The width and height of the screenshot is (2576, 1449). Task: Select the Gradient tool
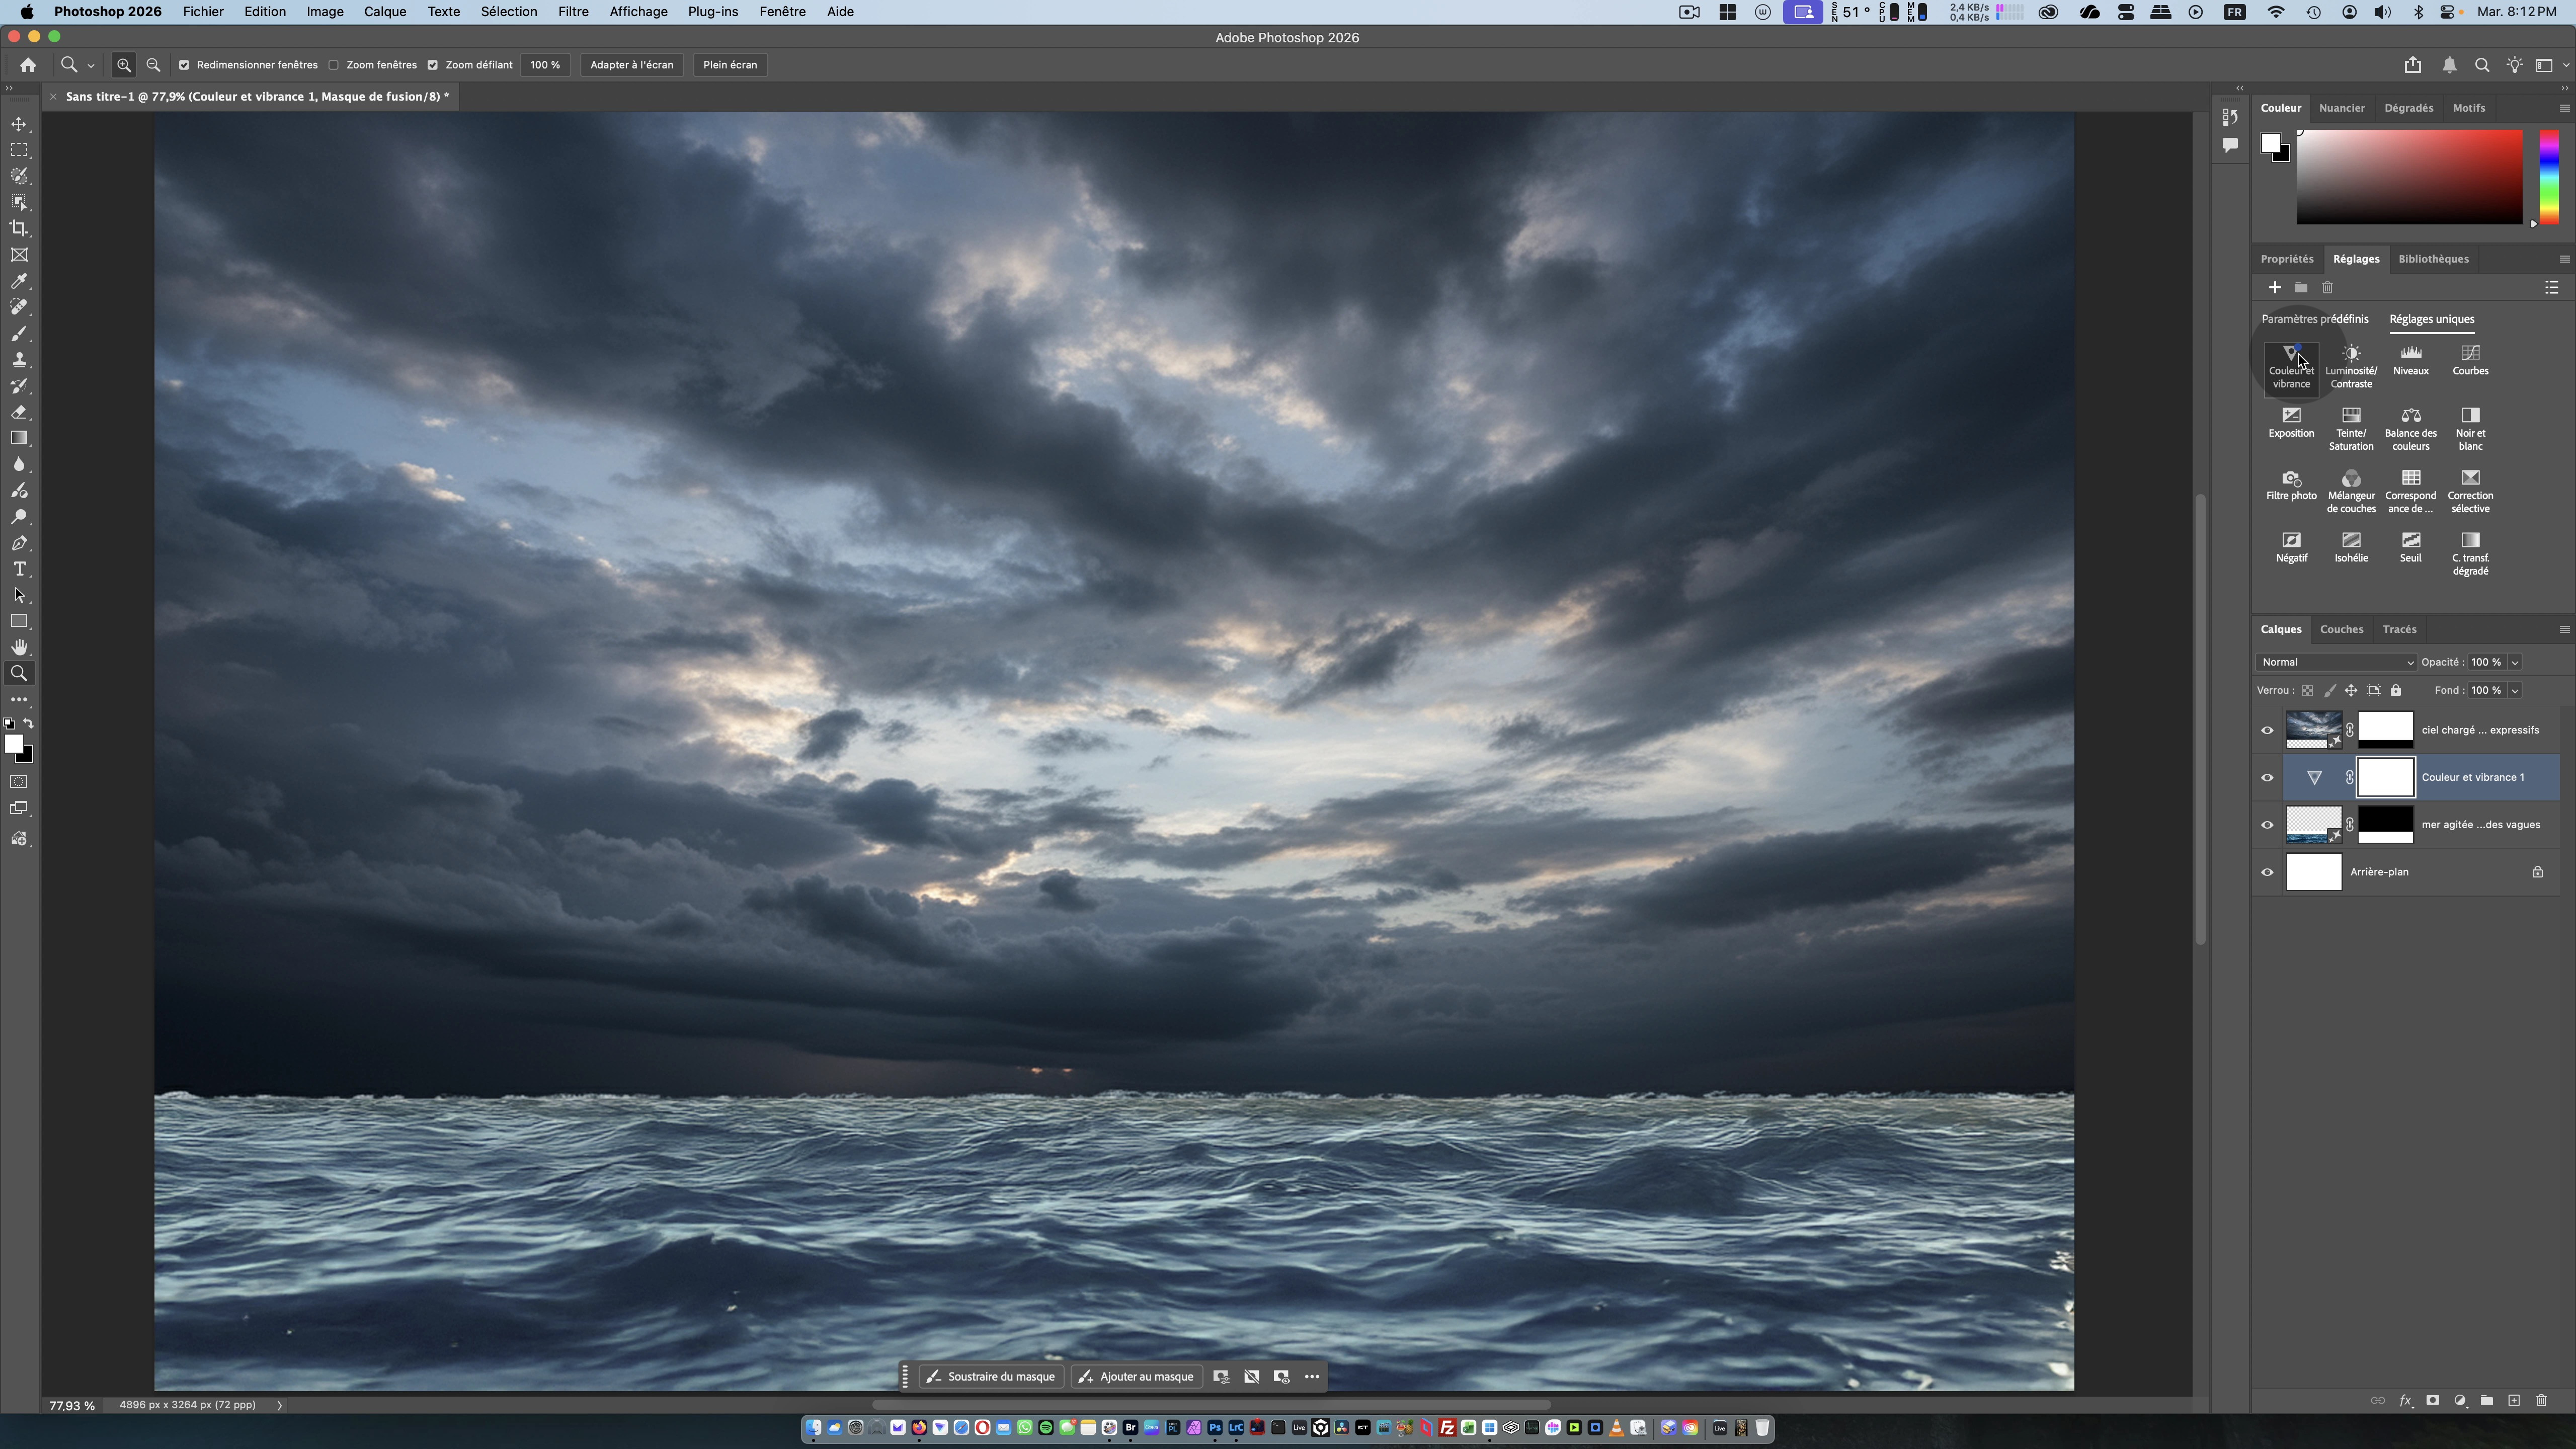coord(19,438)
